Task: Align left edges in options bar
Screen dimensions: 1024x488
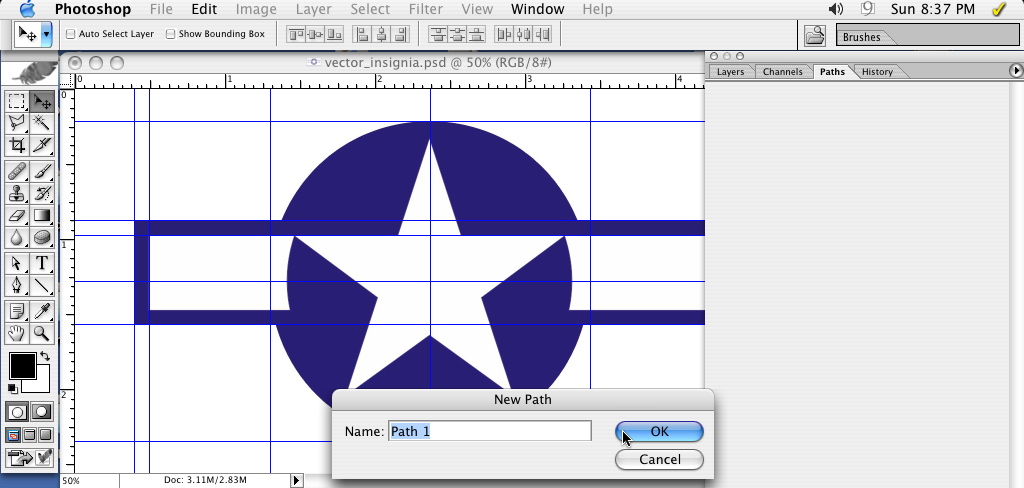Action: (362, 34)
